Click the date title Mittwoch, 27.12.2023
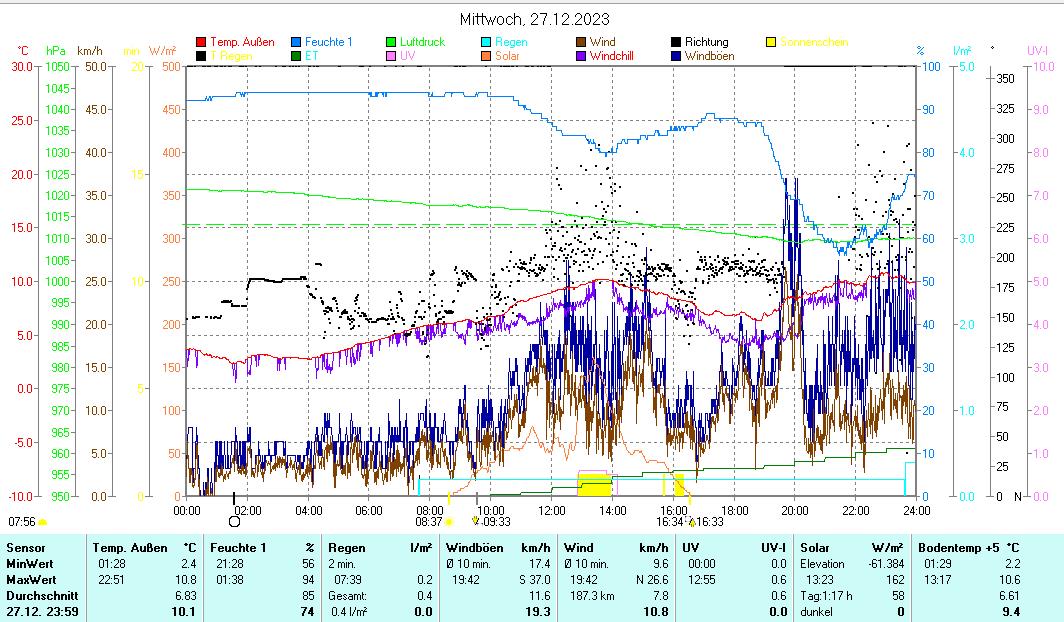 click(534, 19)
